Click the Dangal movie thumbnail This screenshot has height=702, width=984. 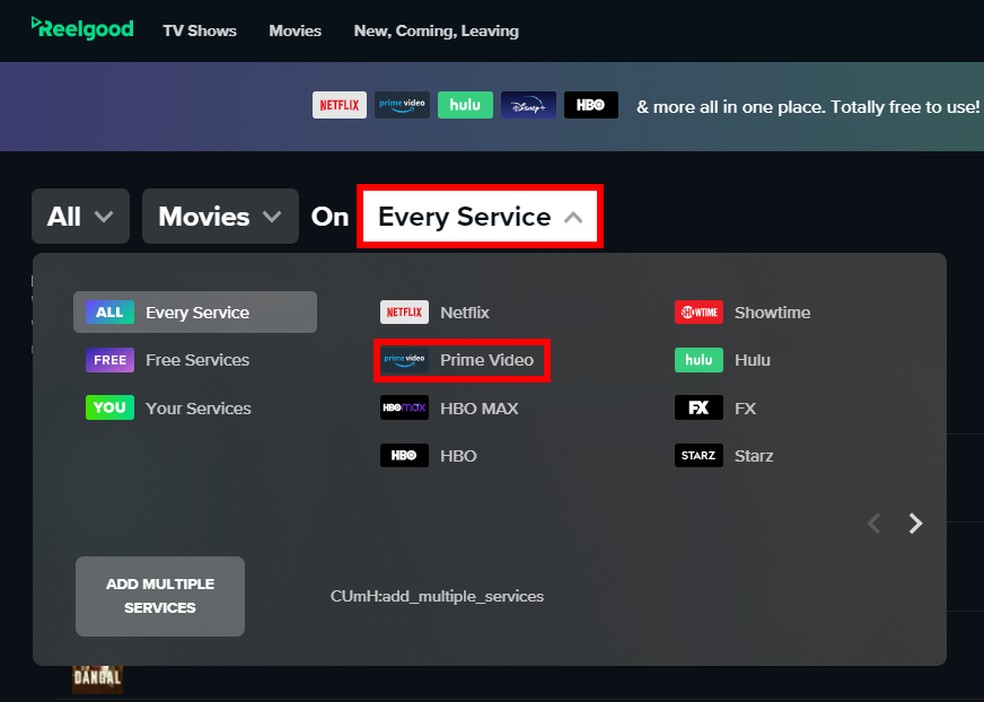pos(97,678)
